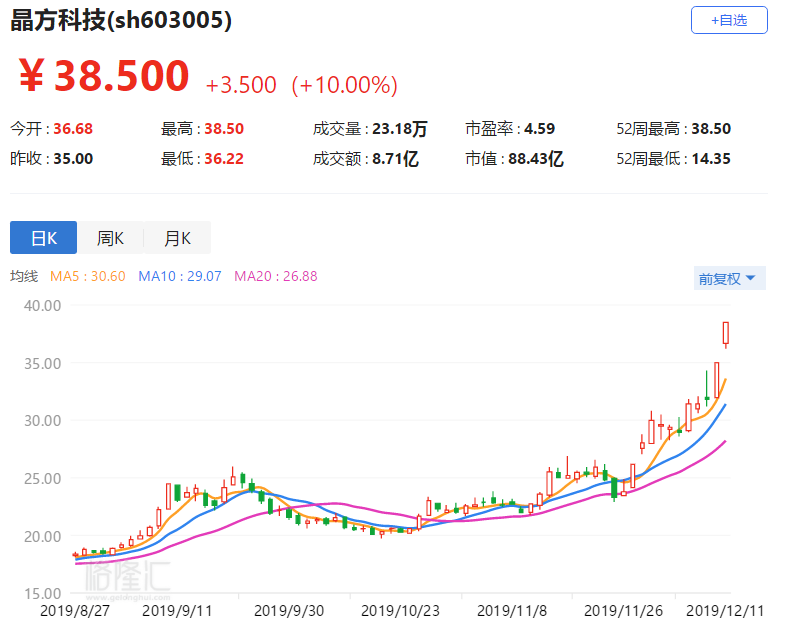Click the MA20 : 26.88 label
This screenshot has height=623, width=793.
(x=276, y=276)
